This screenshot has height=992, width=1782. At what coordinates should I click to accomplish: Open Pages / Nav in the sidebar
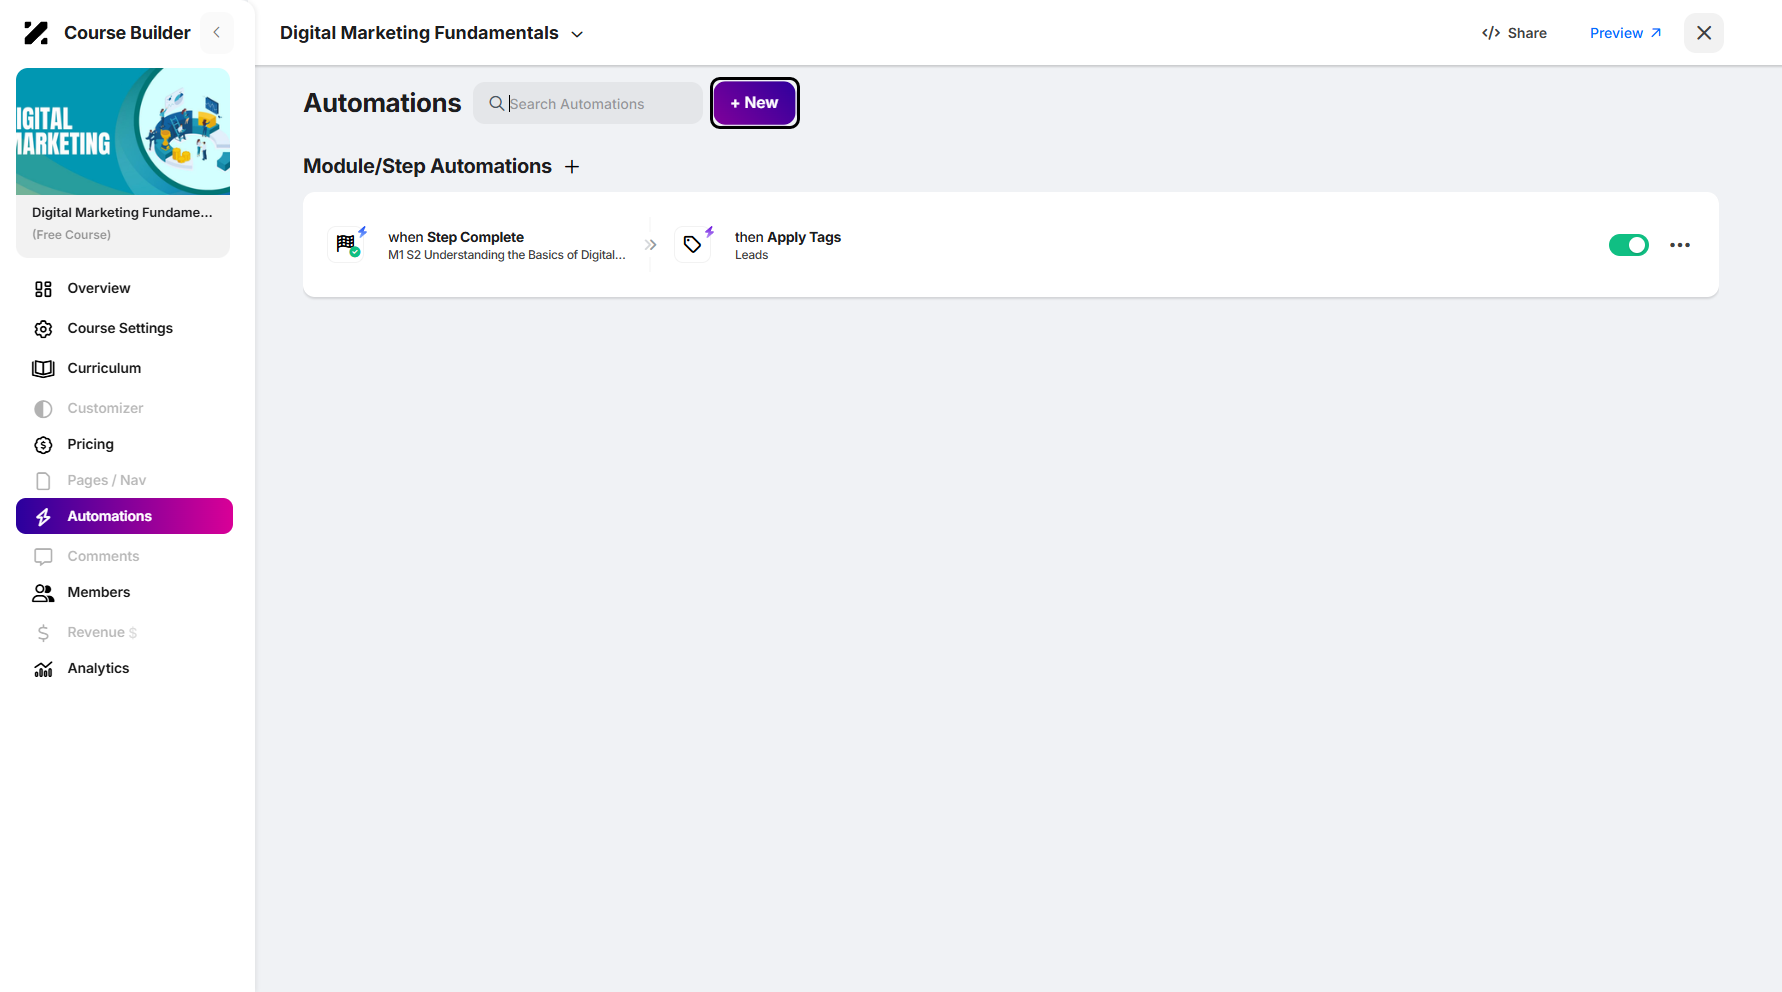pyautogui.click(x=124, y=480)
